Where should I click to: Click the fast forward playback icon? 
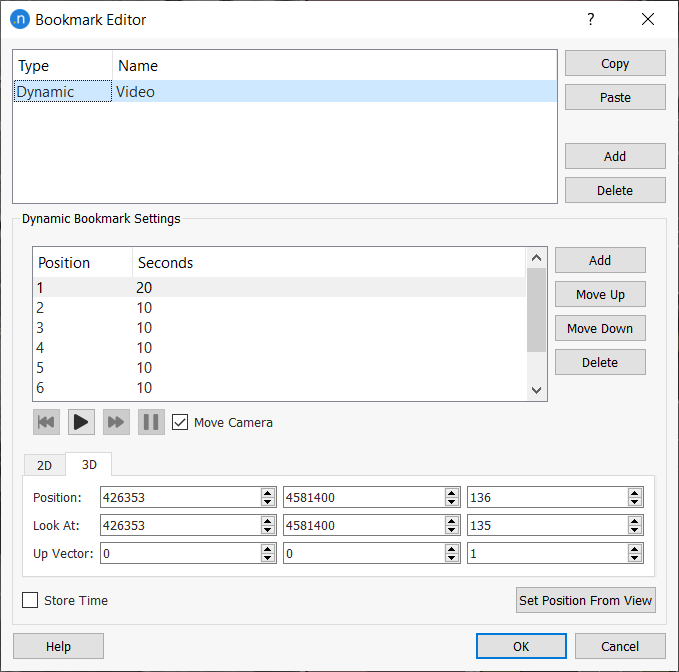pos(116,422)
